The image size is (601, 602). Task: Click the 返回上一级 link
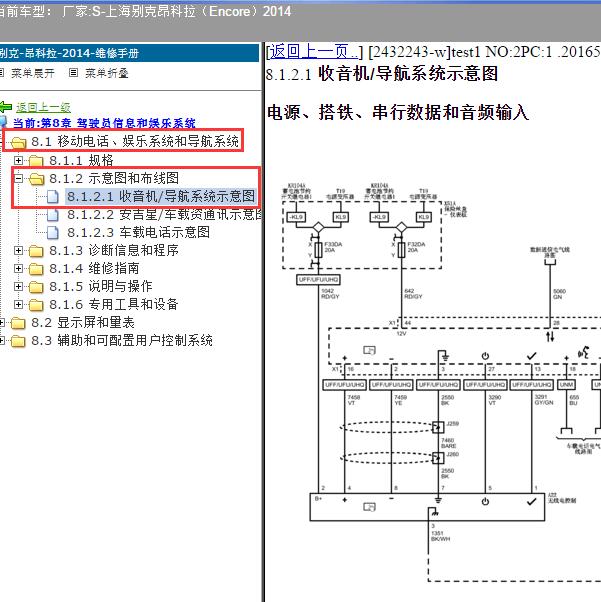pyautogui.click(x=43, y=108)
